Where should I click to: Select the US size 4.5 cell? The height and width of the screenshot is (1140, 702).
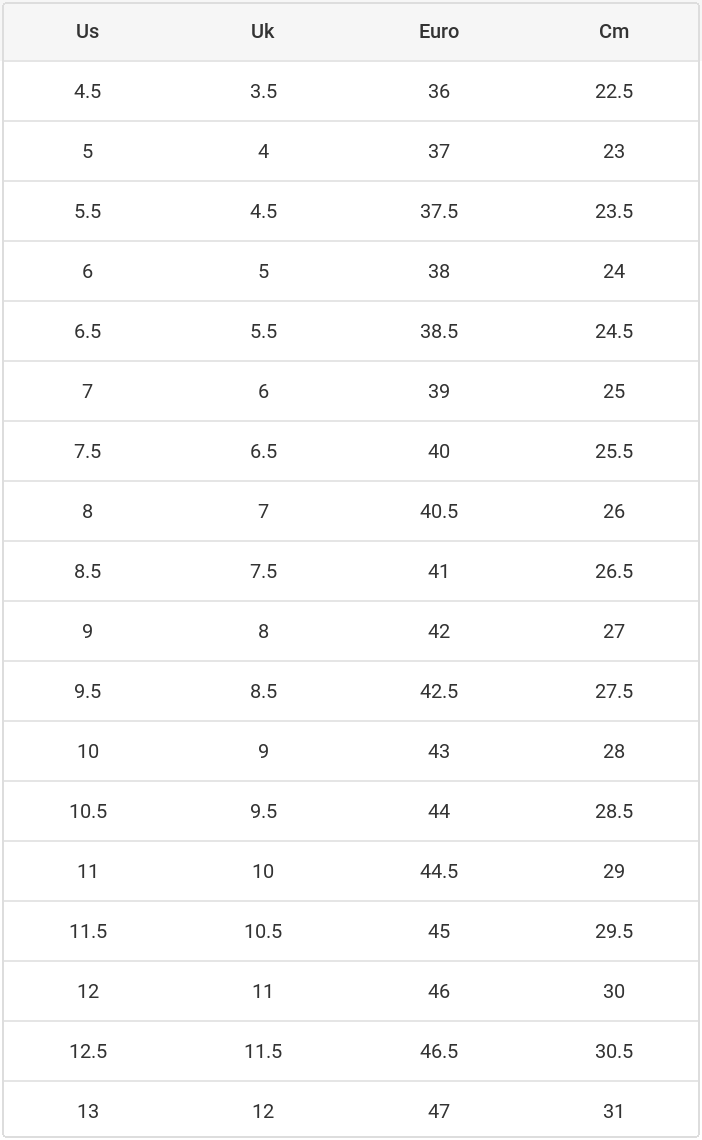coord(88,91)
